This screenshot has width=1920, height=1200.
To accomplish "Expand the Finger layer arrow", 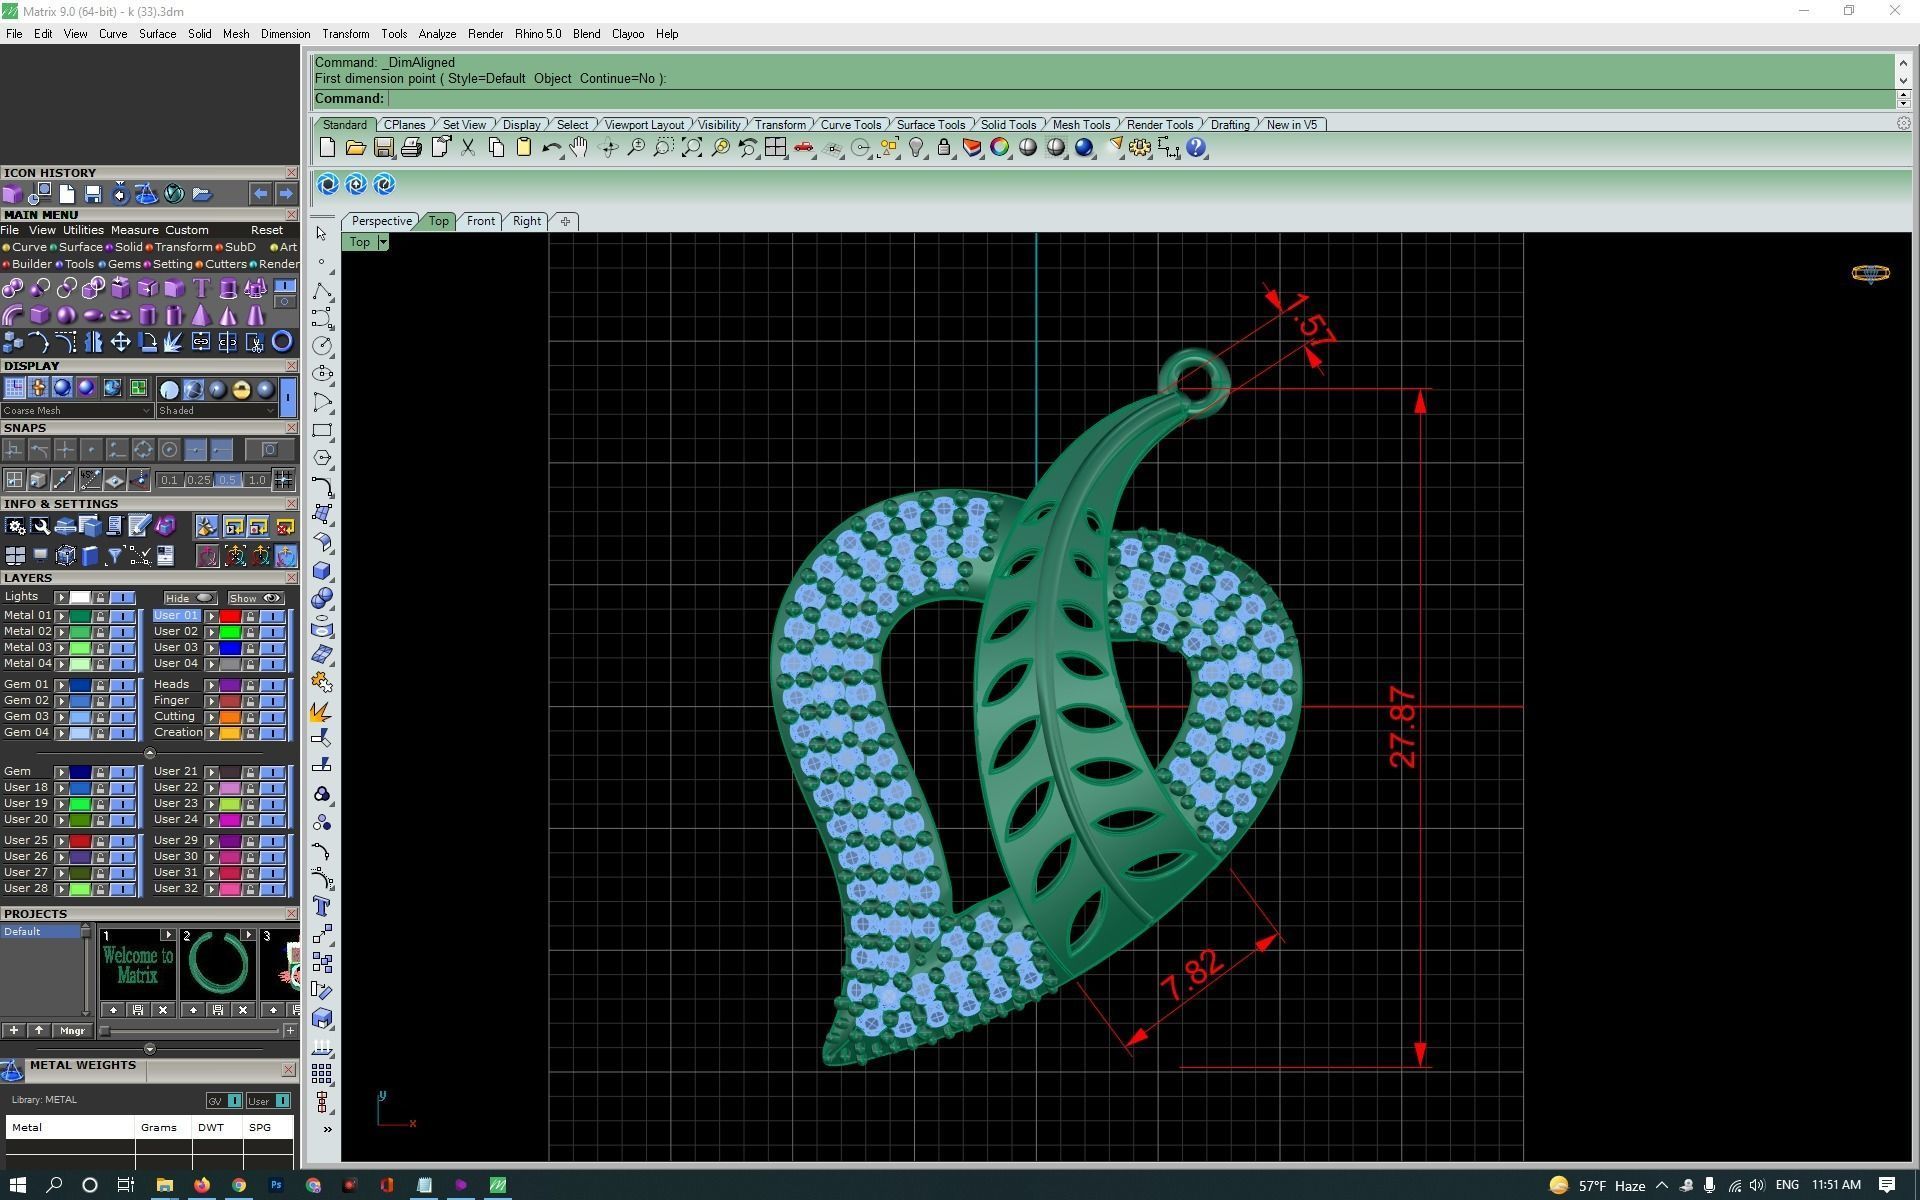I will tap(211, 701).
